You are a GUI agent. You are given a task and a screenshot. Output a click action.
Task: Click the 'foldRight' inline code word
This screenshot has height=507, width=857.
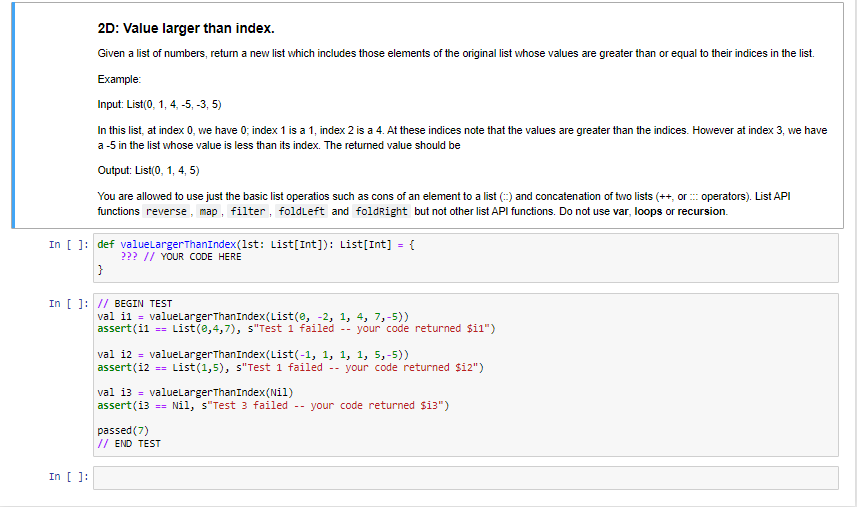(x=381, y=211)
